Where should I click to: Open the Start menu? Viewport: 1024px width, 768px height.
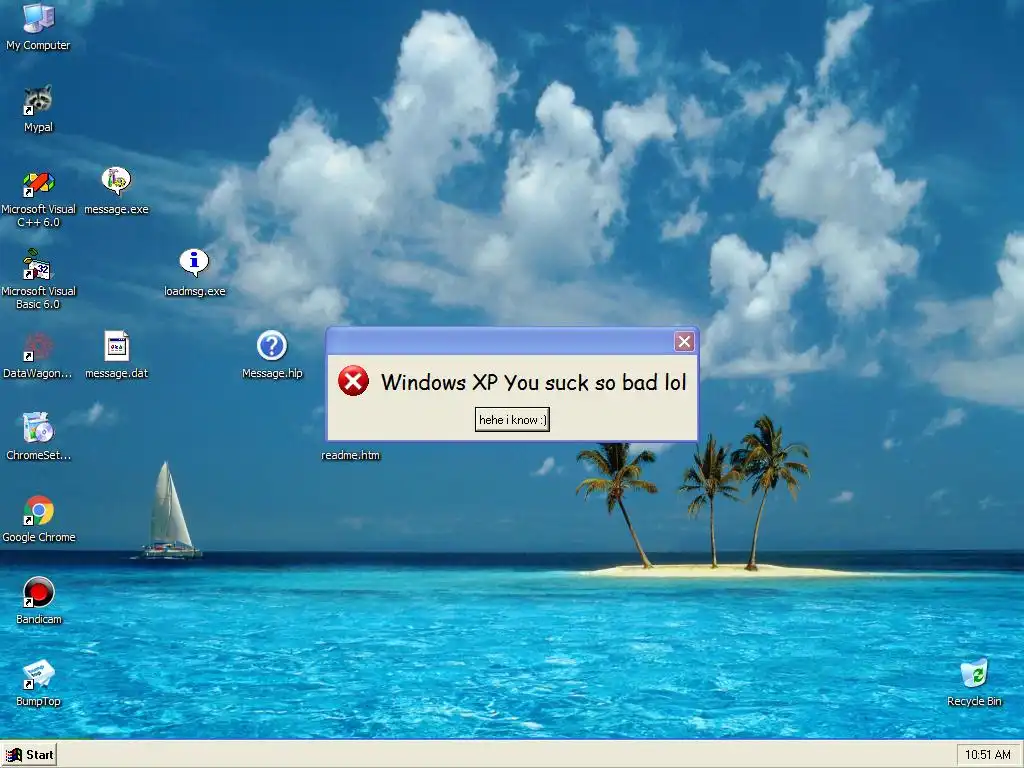[29, 755]
